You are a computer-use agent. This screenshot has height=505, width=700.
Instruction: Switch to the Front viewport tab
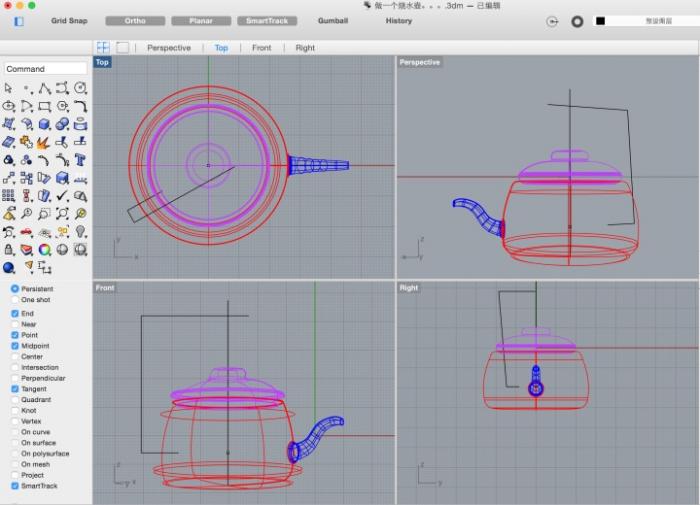pos(261,47)
